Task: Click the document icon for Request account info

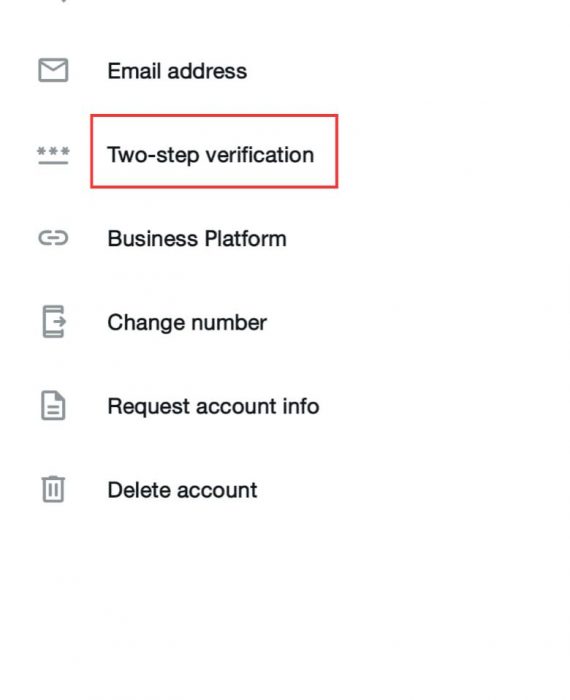Action: (x=53, y=405)
